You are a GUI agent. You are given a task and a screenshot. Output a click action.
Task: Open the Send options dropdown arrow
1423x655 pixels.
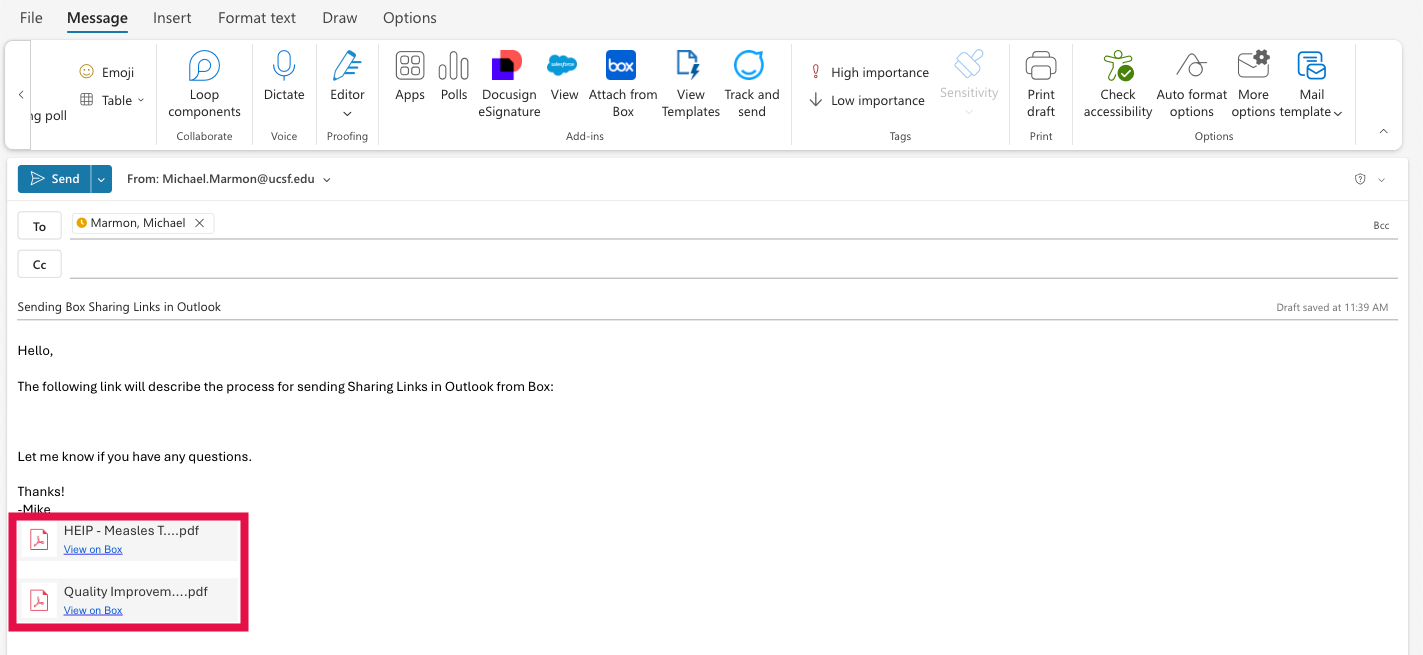coord(101,179)
